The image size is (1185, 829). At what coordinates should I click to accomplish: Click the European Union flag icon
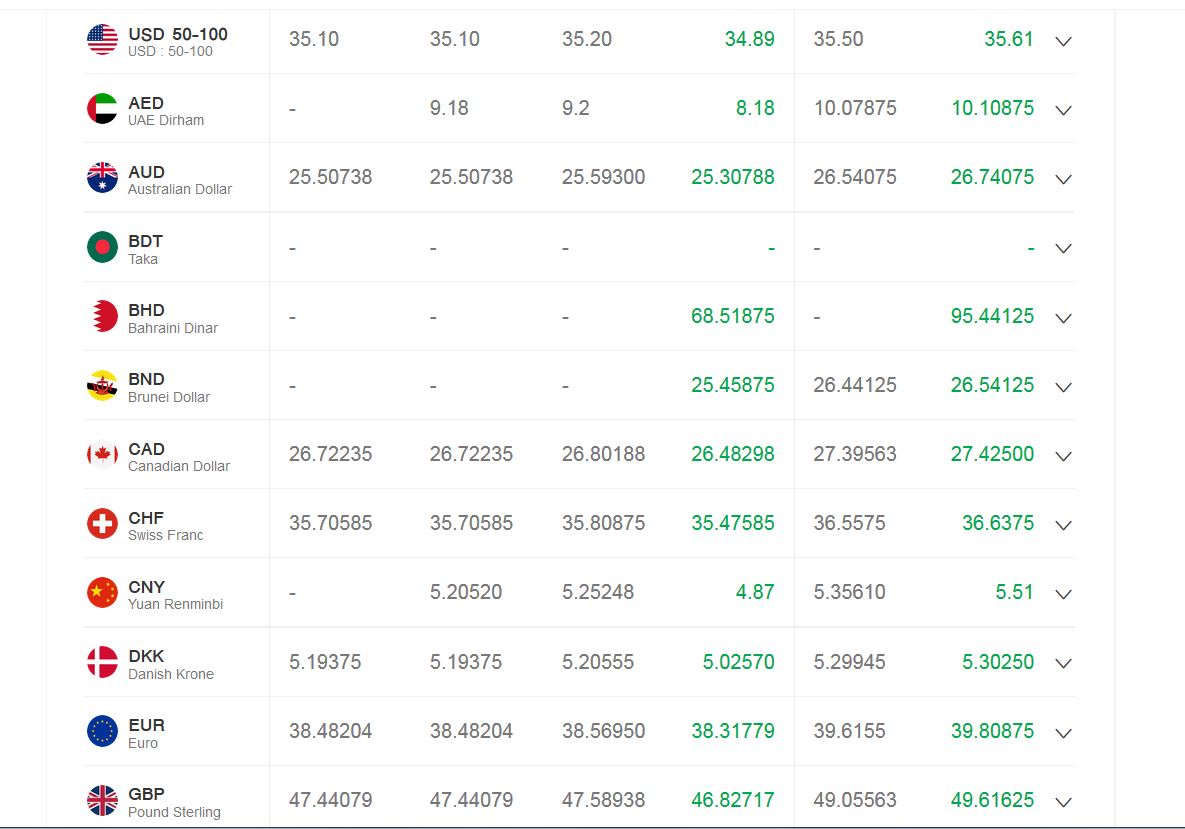pos(102,731)
